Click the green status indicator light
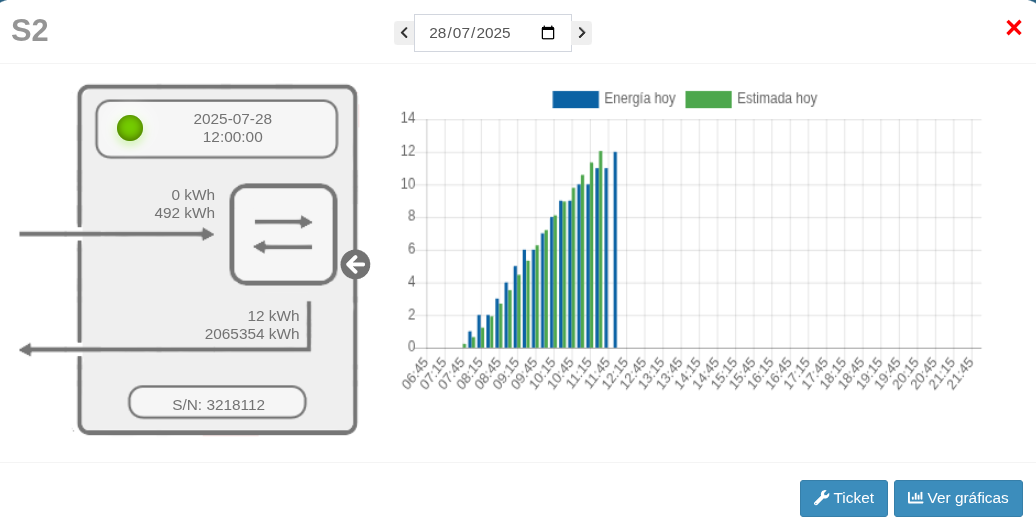The image size is (1036, 525). pyautogui.click(x=130, y=128)
